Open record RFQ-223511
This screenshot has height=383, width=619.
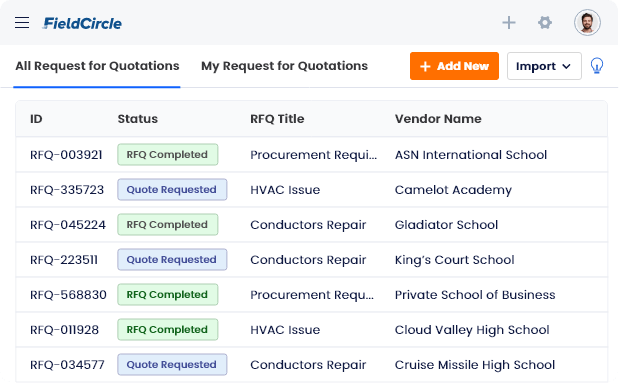64,260
